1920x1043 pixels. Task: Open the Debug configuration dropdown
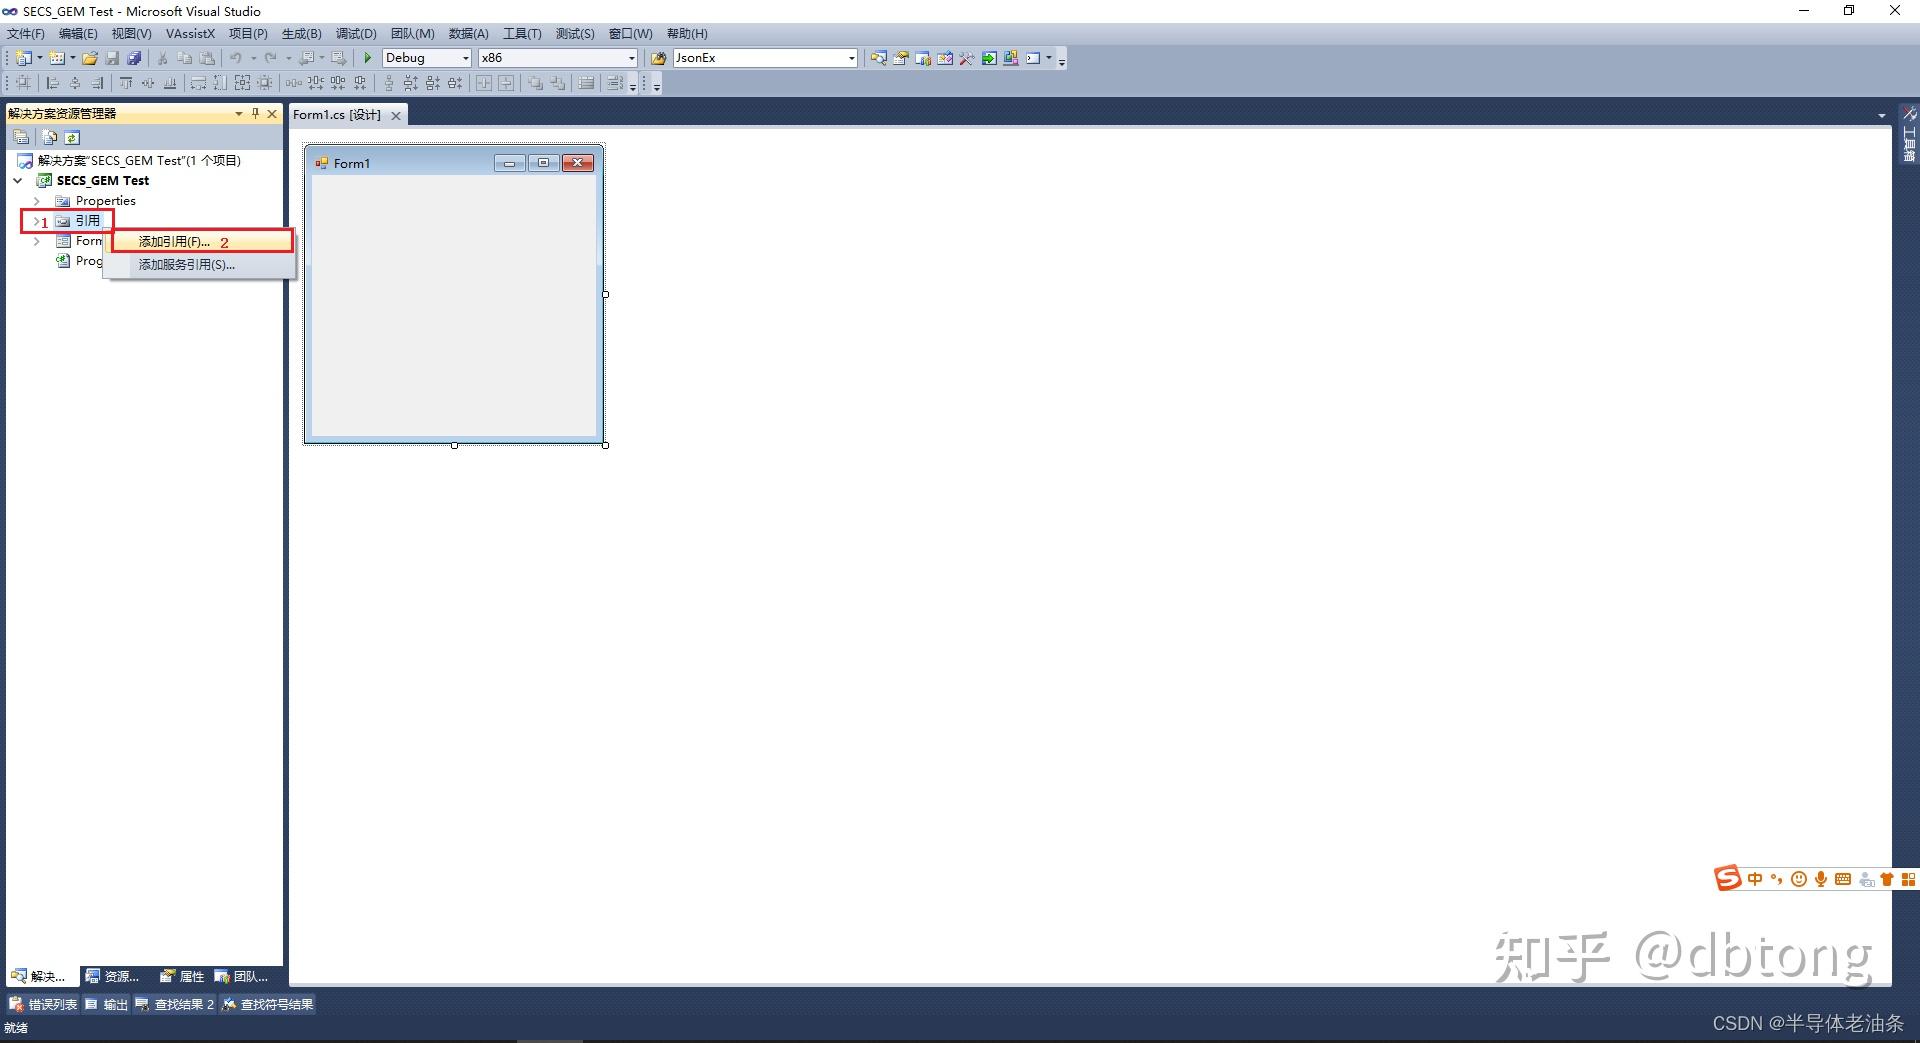(x=464, y=57)
